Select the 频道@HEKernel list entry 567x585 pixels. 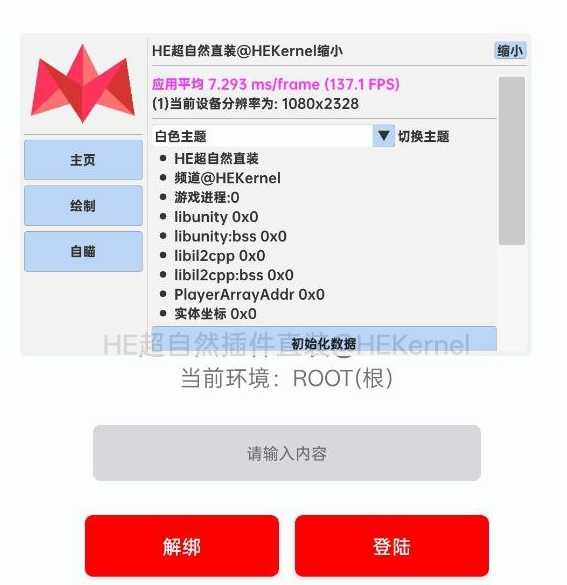227,178
